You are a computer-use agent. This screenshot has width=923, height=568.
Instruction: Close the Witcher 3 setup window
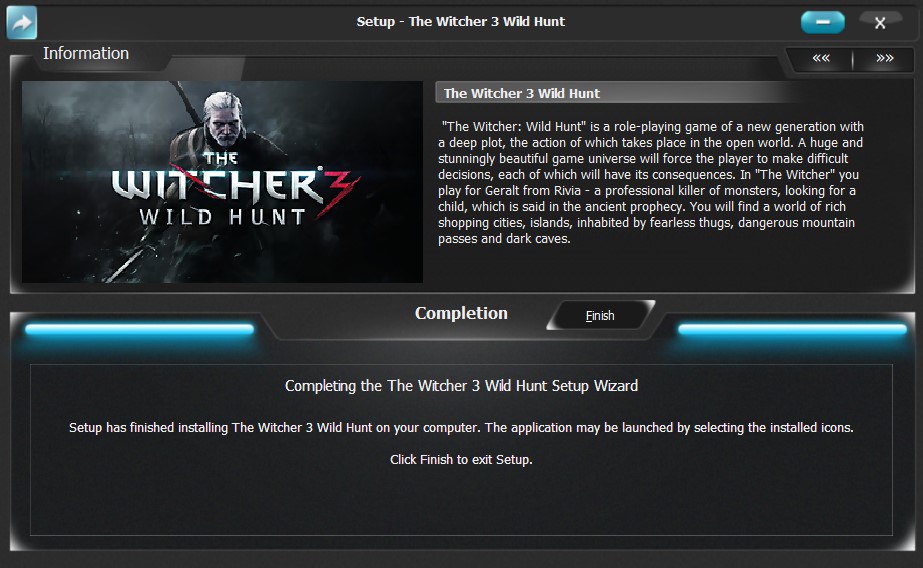(x=880, y=22)
